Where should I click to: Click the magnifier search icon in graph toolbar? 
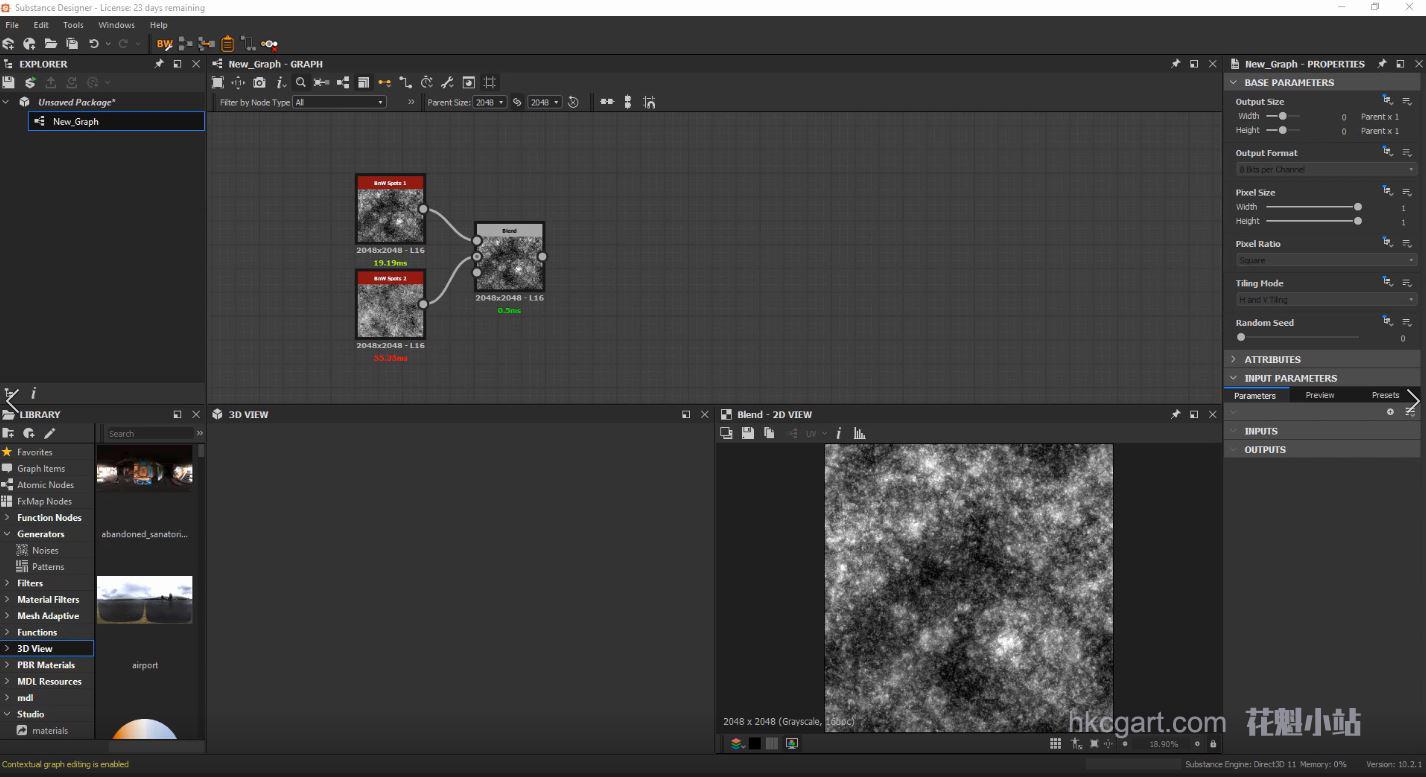click(x=300, y=82)
